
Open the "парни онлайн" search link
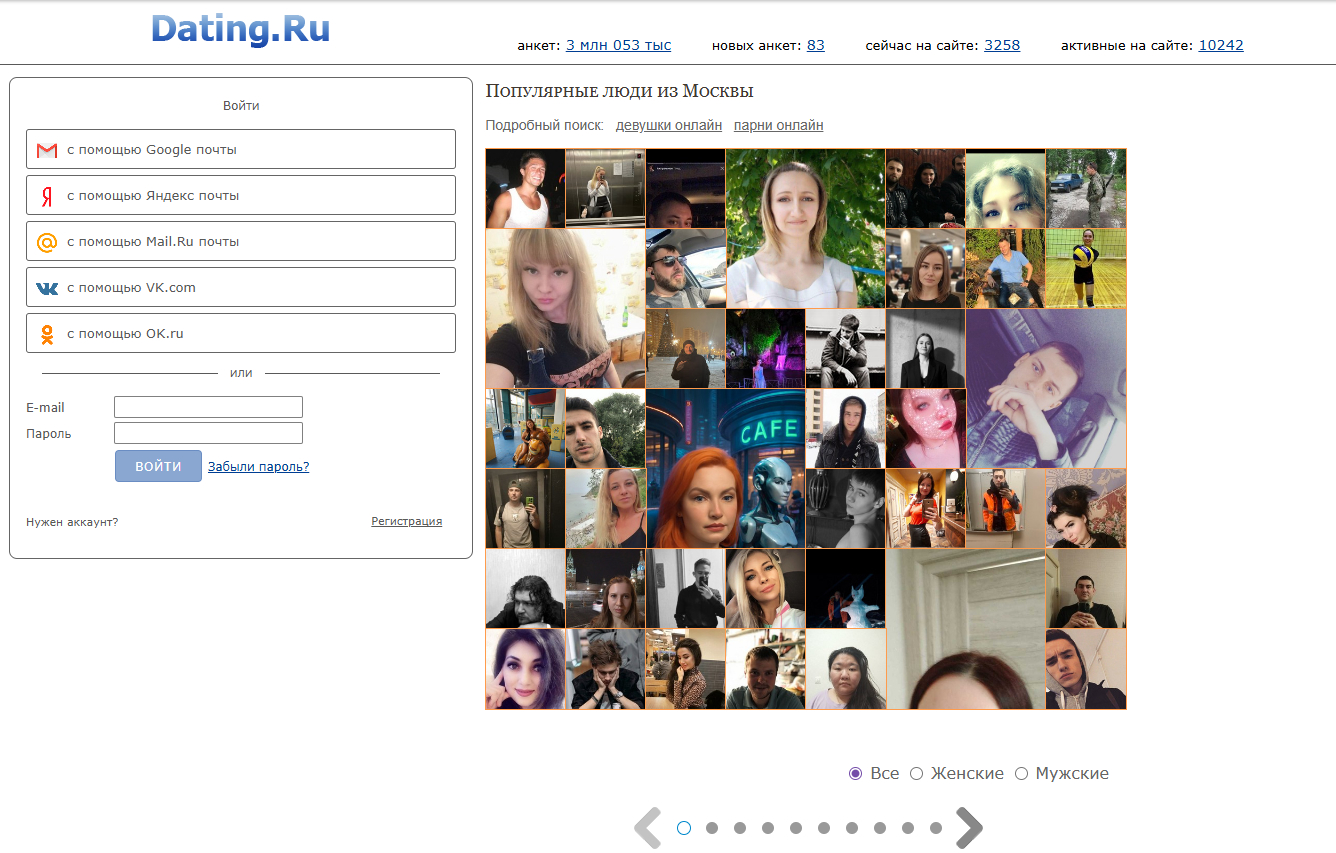click(778, 125)
